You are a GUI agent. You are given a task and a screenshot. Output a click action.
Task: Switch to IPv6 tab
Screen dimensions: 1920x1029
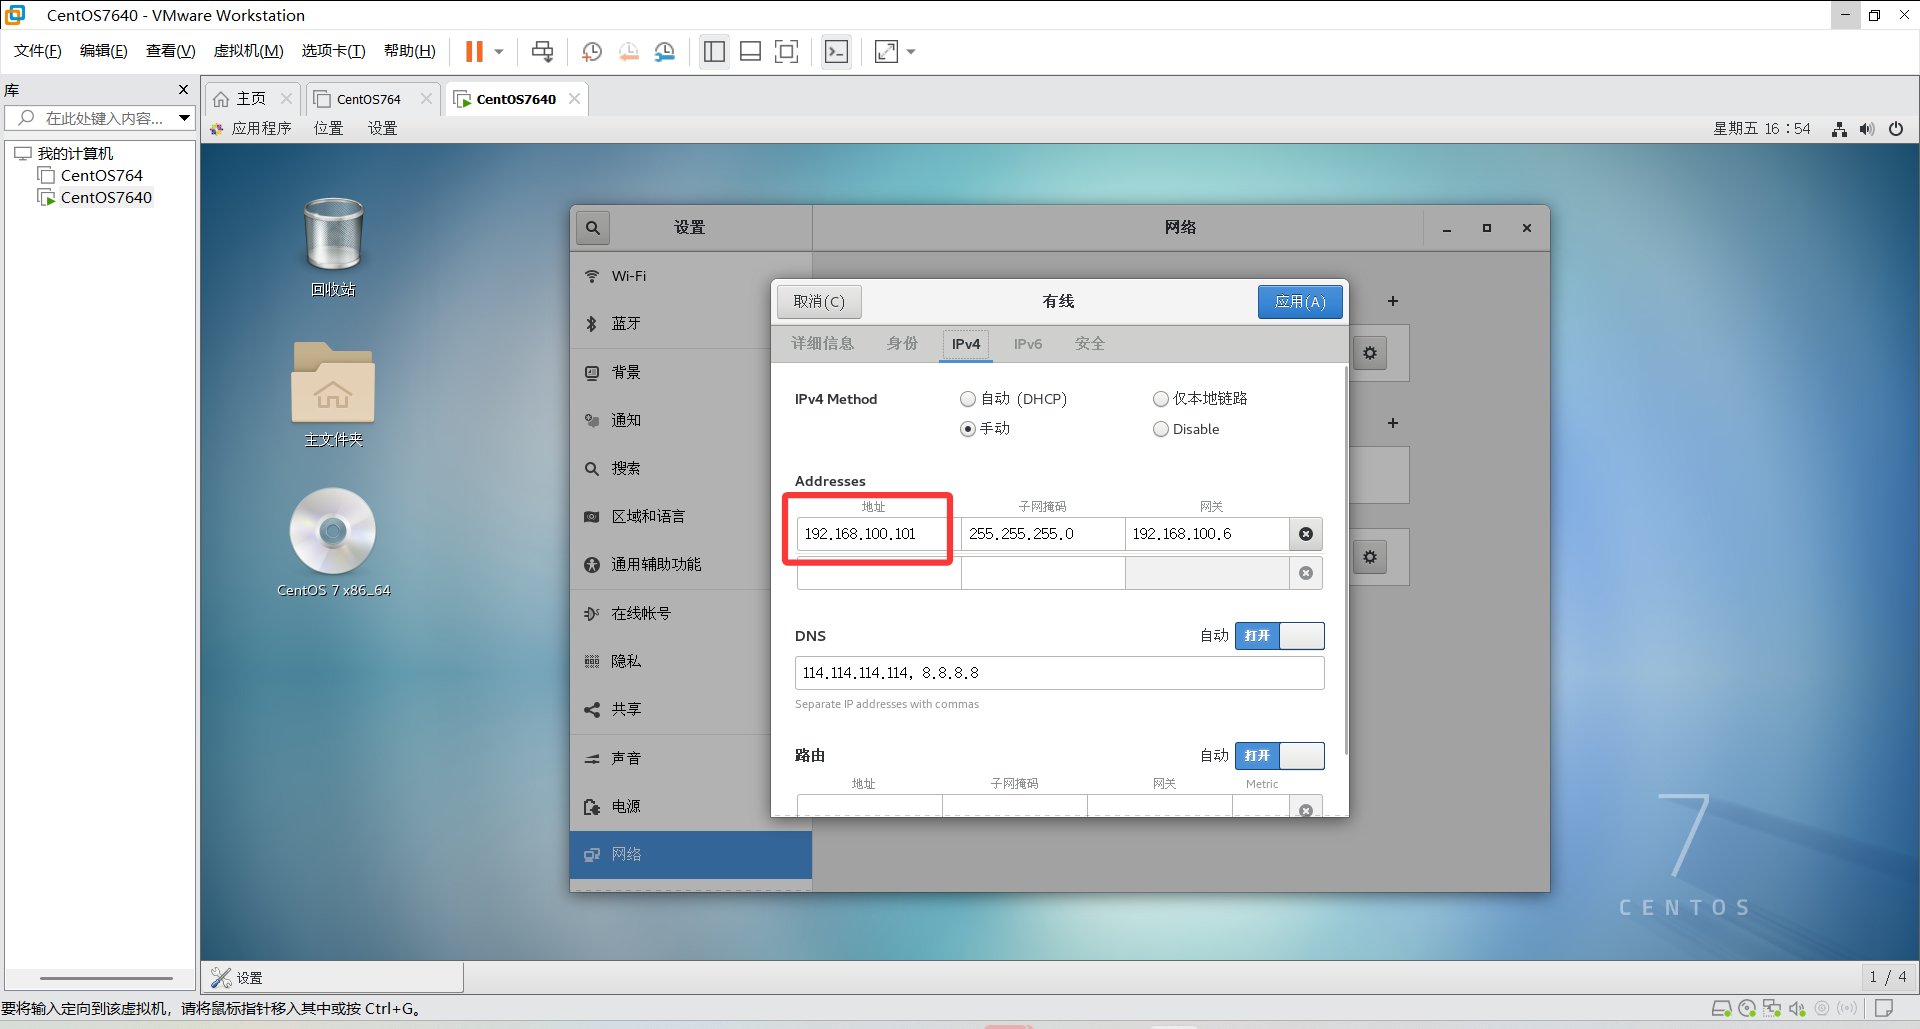1028,343
